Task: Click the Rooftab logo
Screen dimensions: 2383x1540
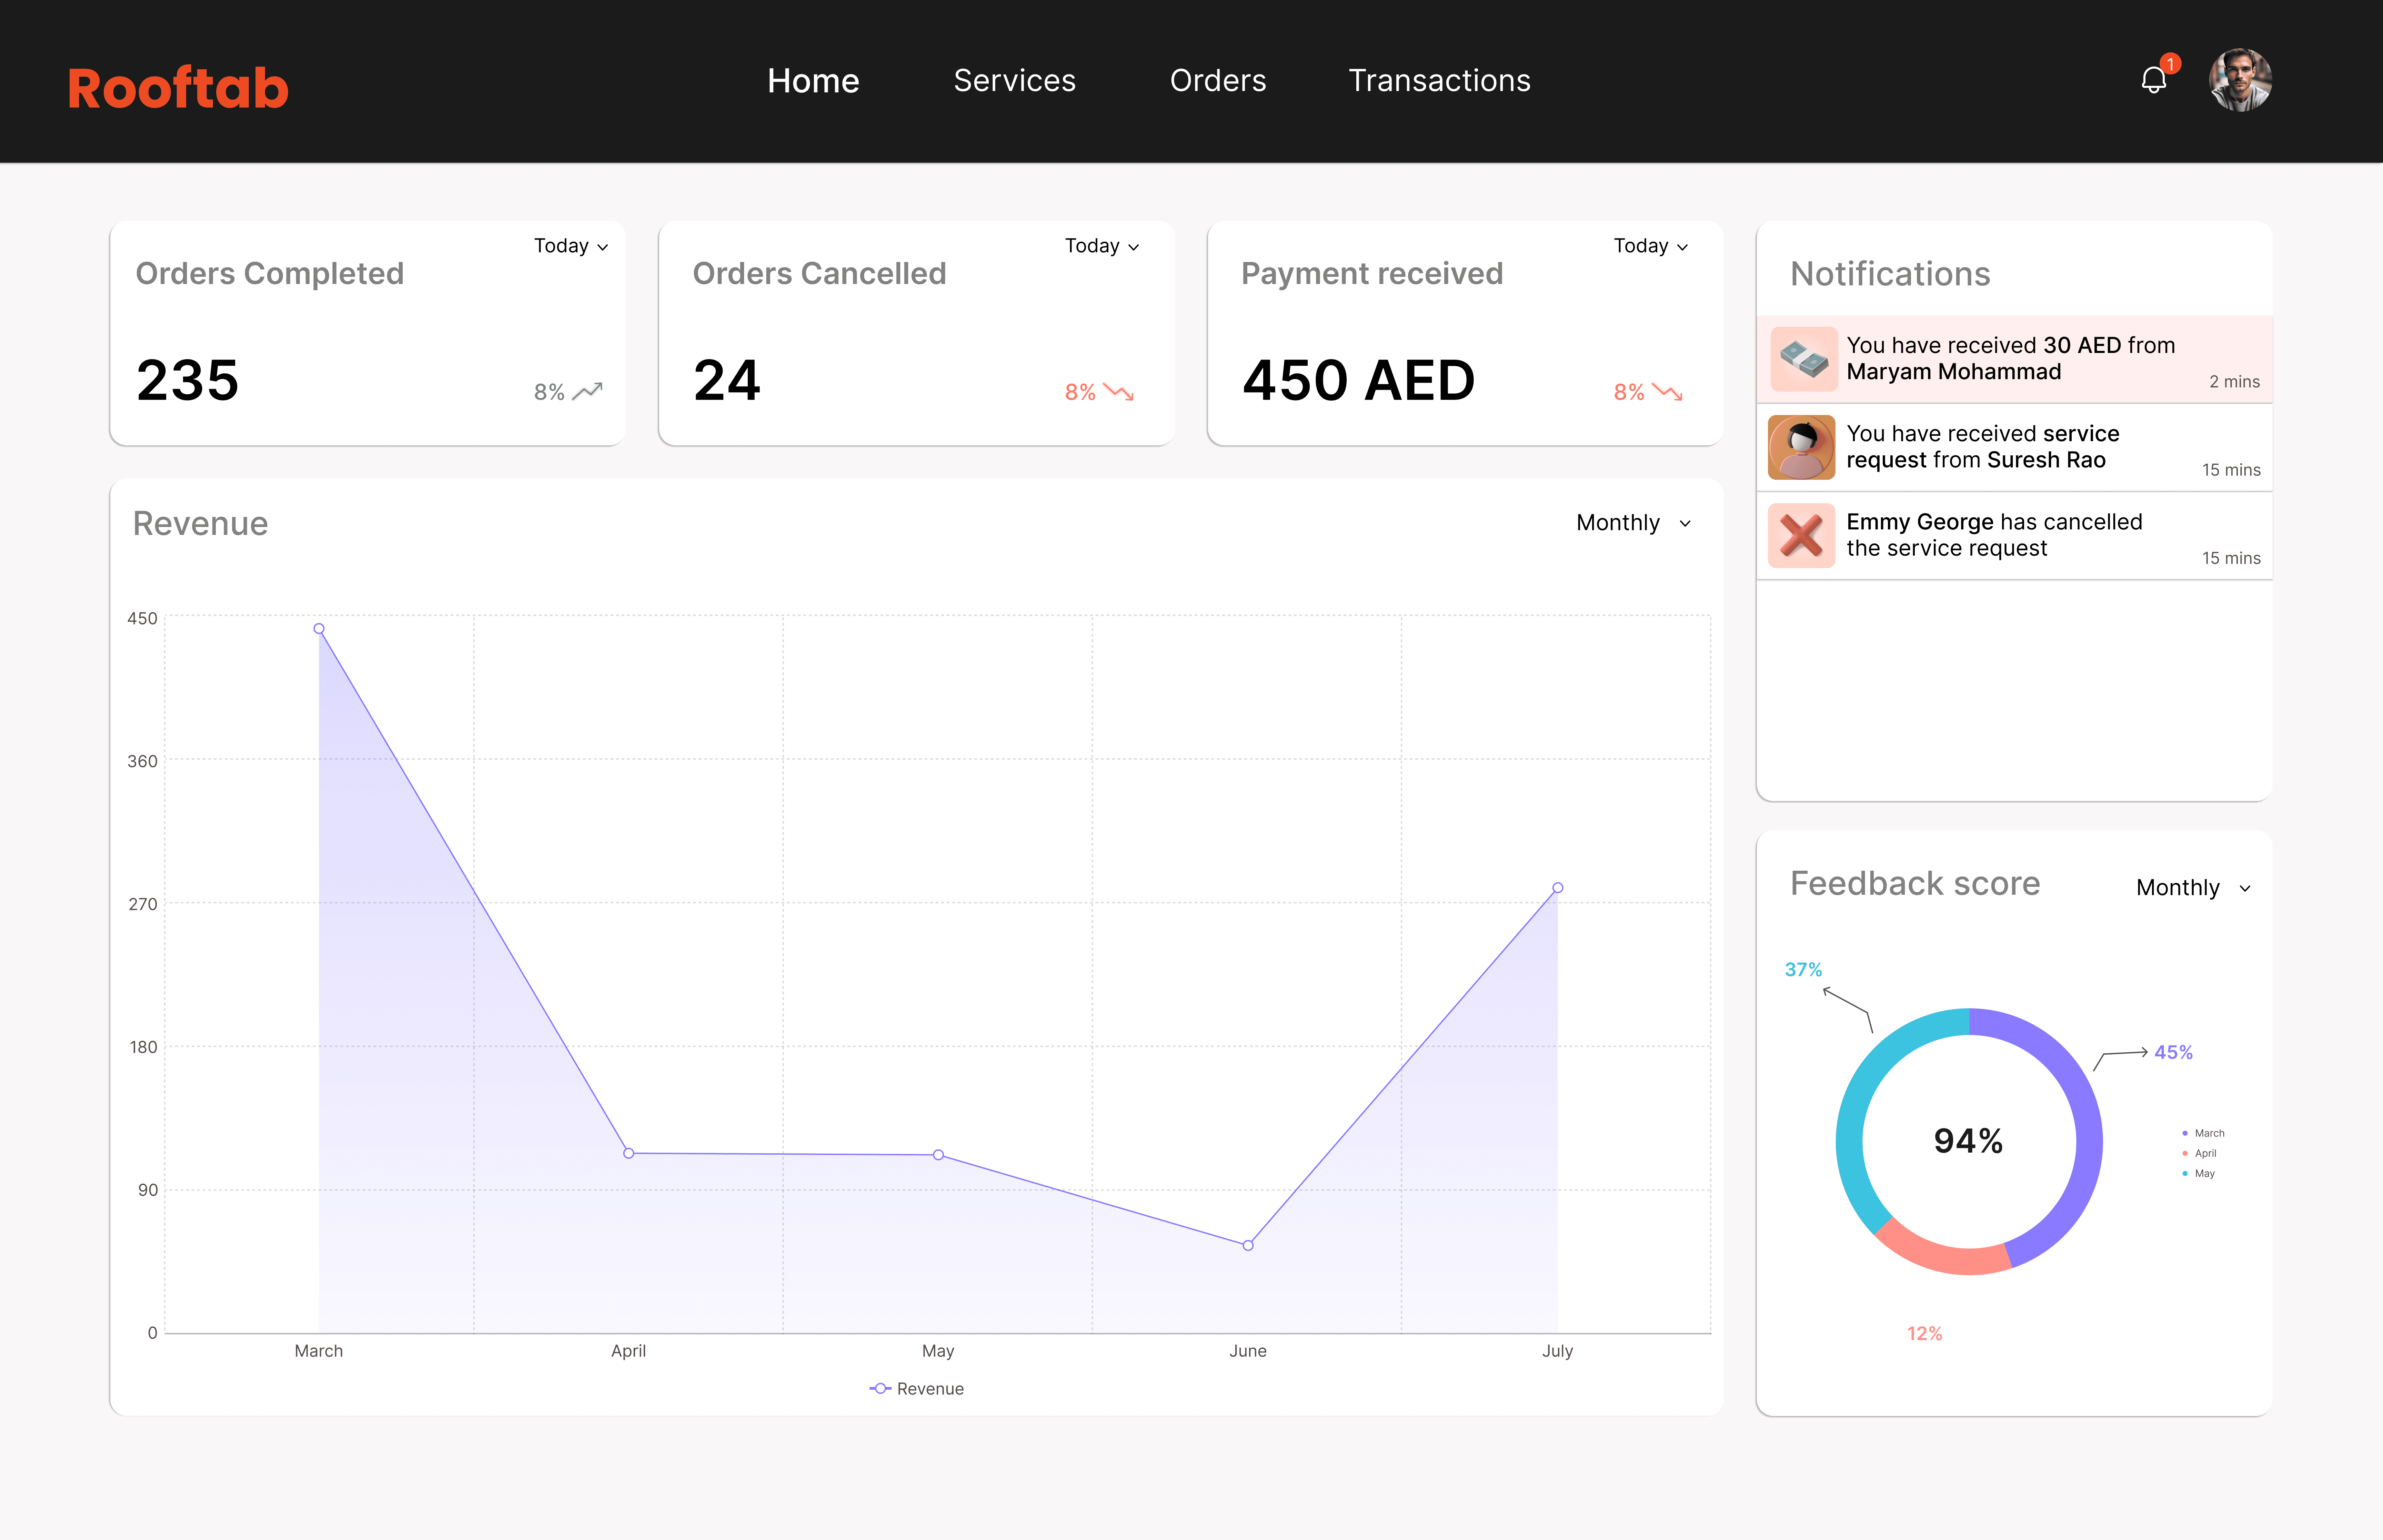Action: [x=178, y=88]
